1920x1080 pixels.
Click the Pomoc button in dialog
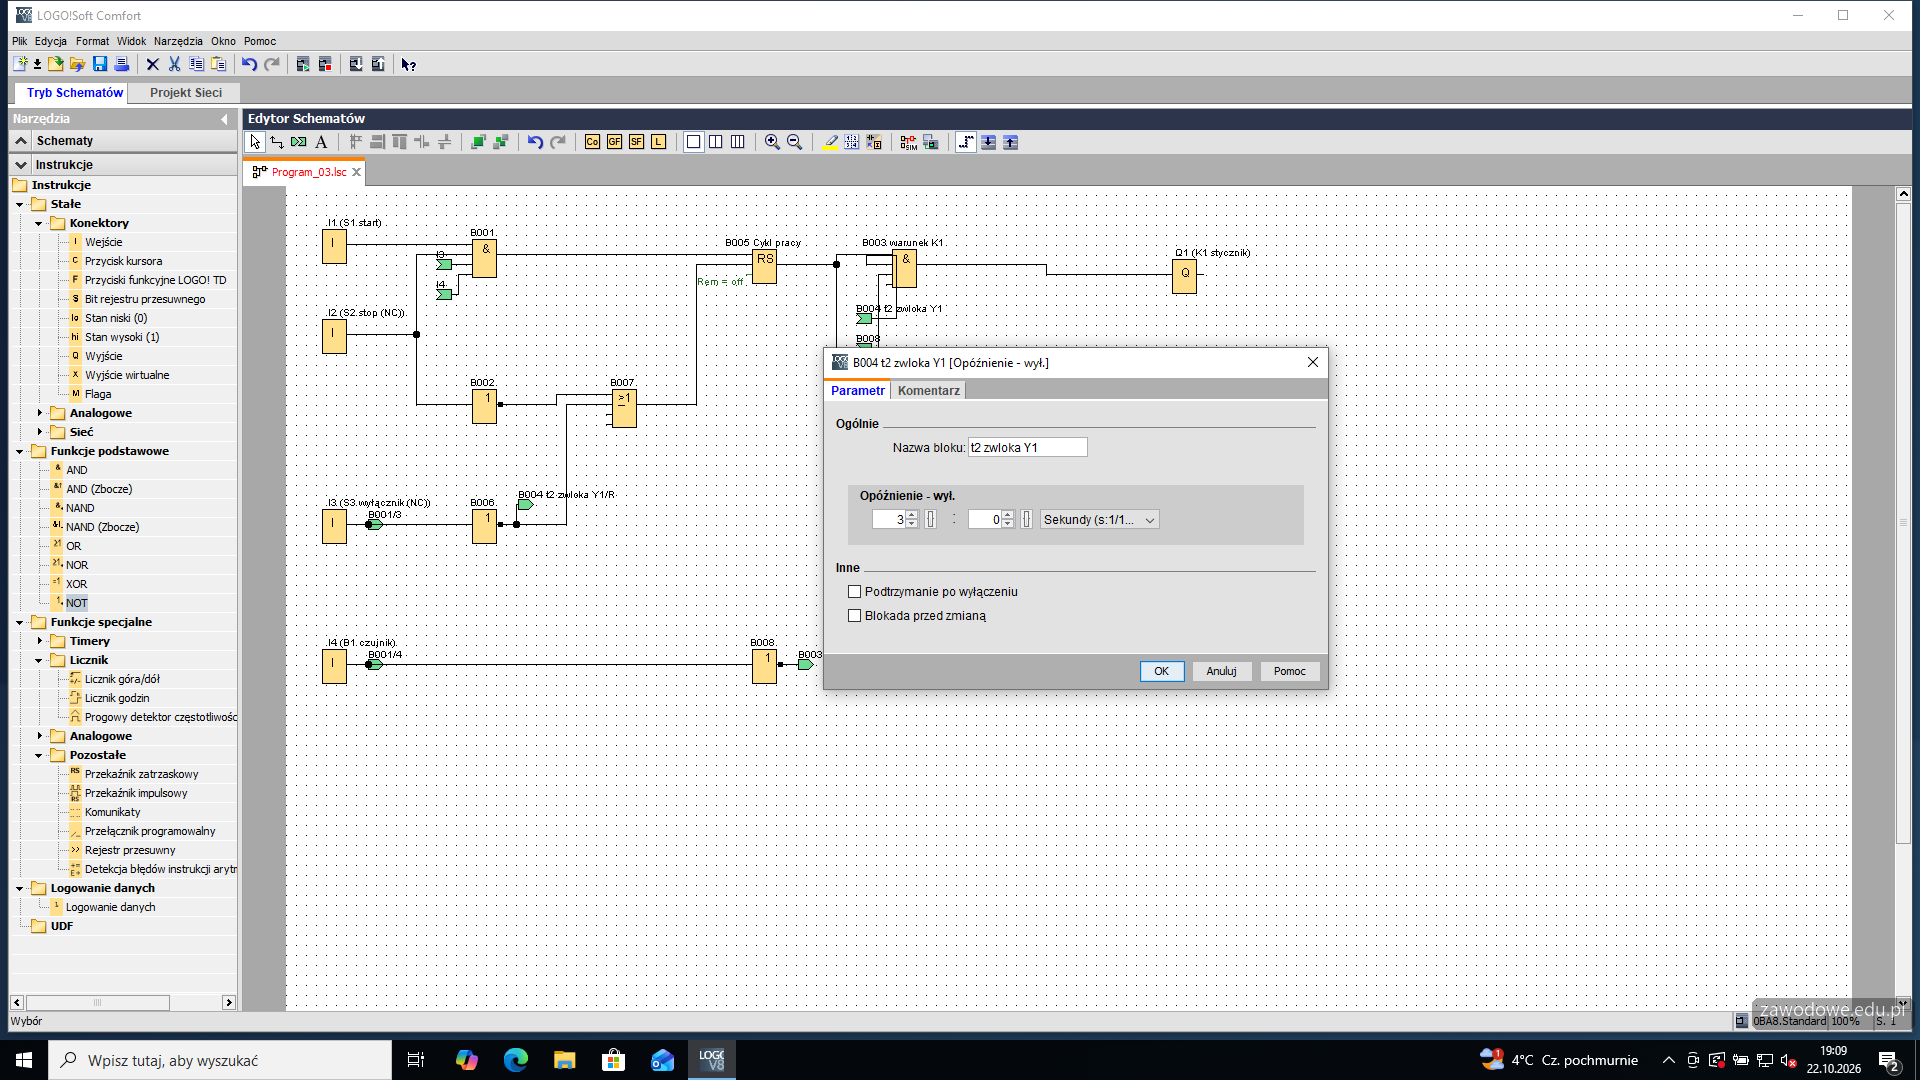tap(1289, 671)
